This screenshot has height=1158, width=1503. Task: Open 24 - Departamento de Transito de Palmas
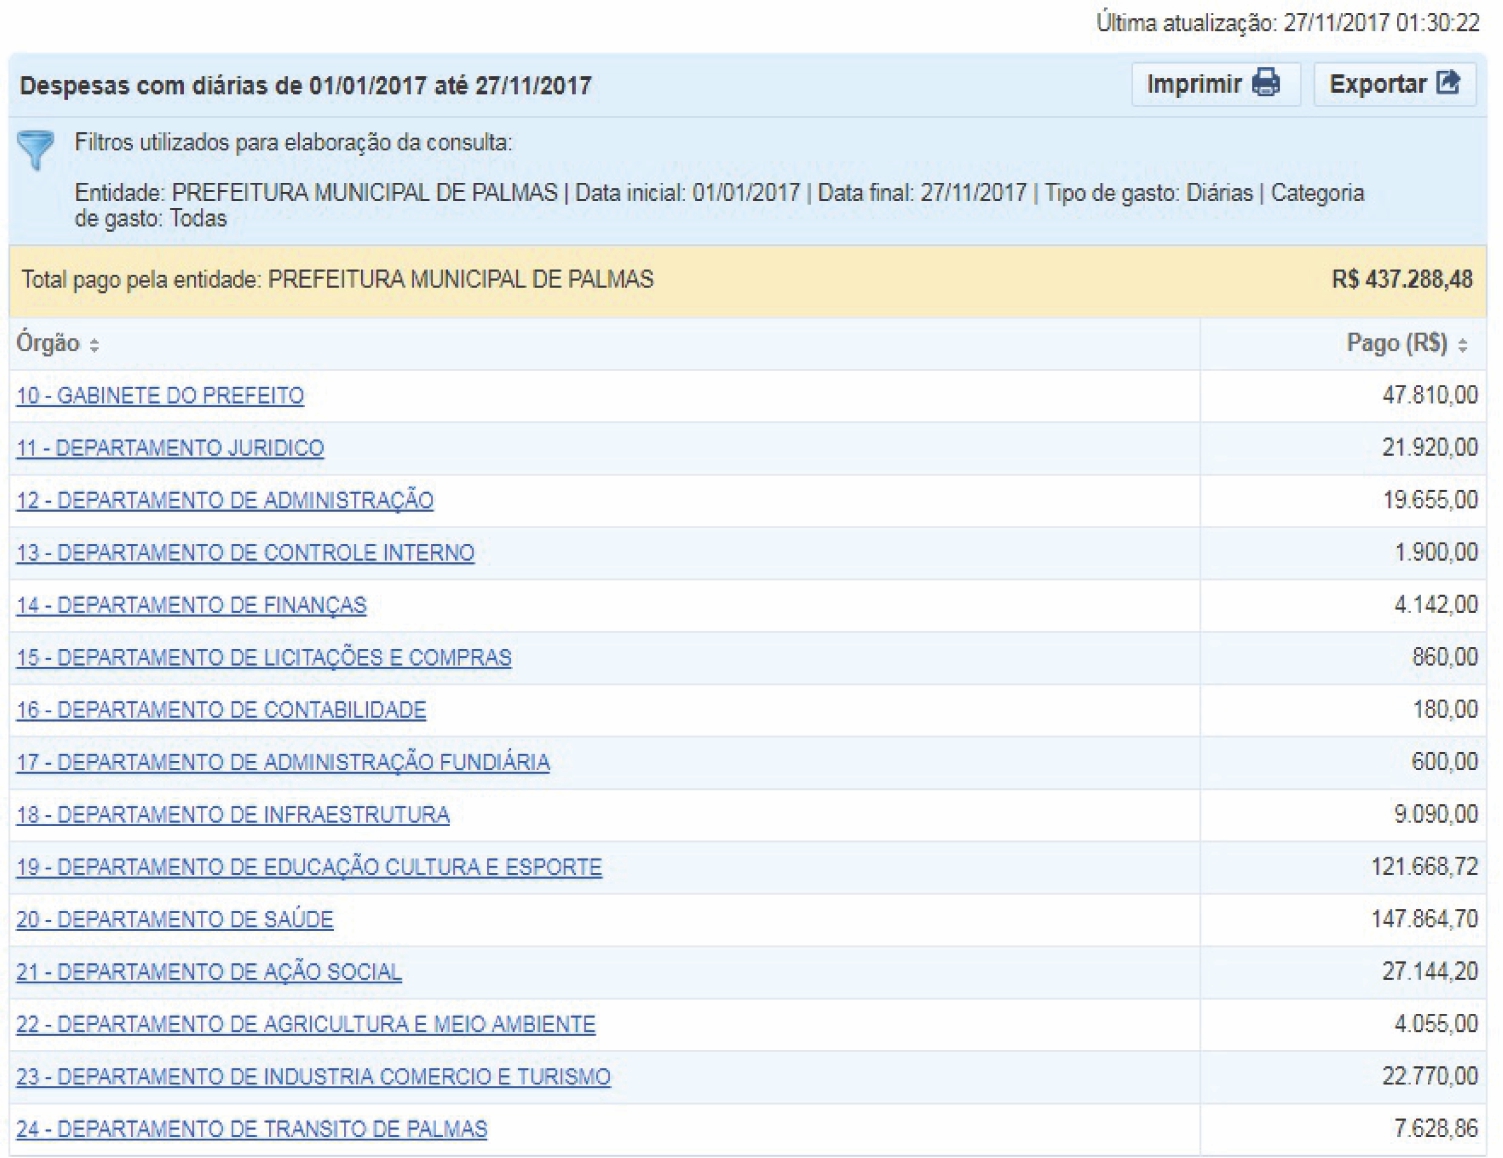pos(252,1129)
